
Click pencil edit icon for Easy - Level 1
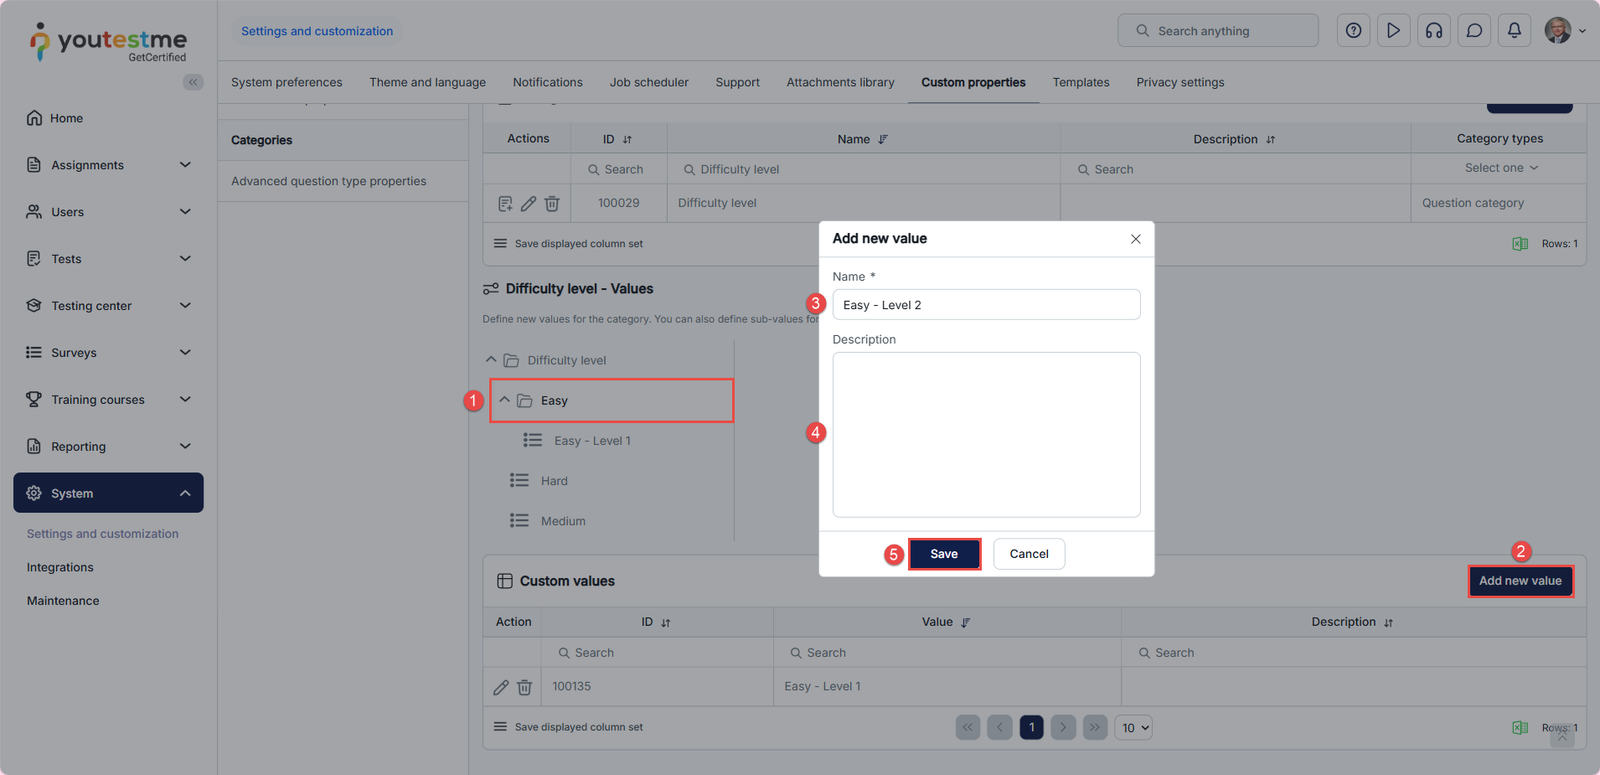pos(501,687)
